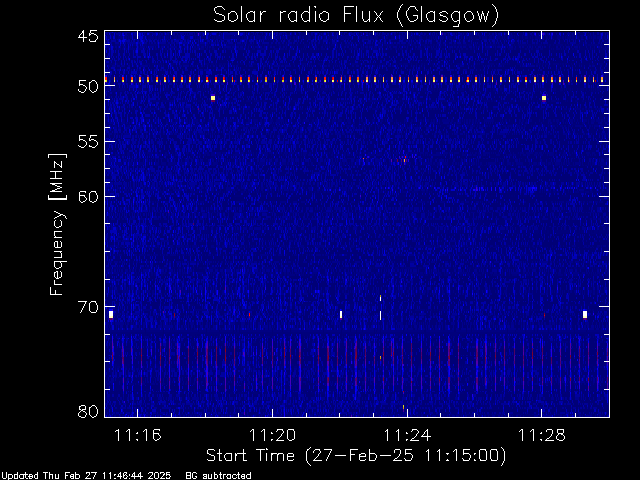
Task: Click the bright 51 MHz spot near 11:18
Action: (x=213, y=98)
